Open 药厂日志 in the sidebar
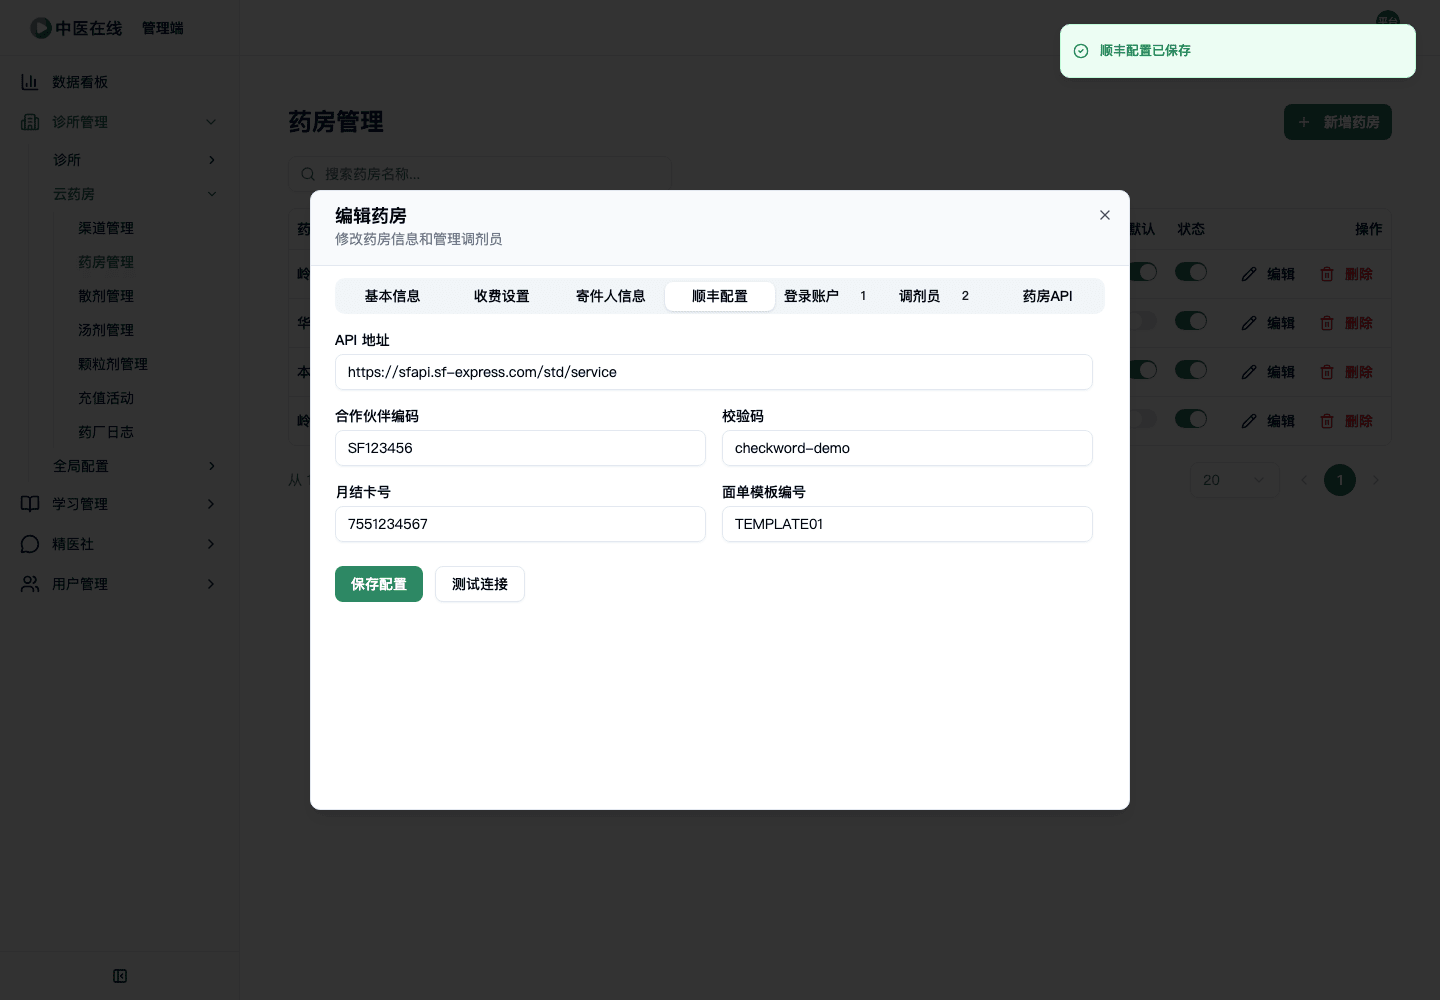The width and height of the screenshot is (1440, 1000). [x=106, y=432]
